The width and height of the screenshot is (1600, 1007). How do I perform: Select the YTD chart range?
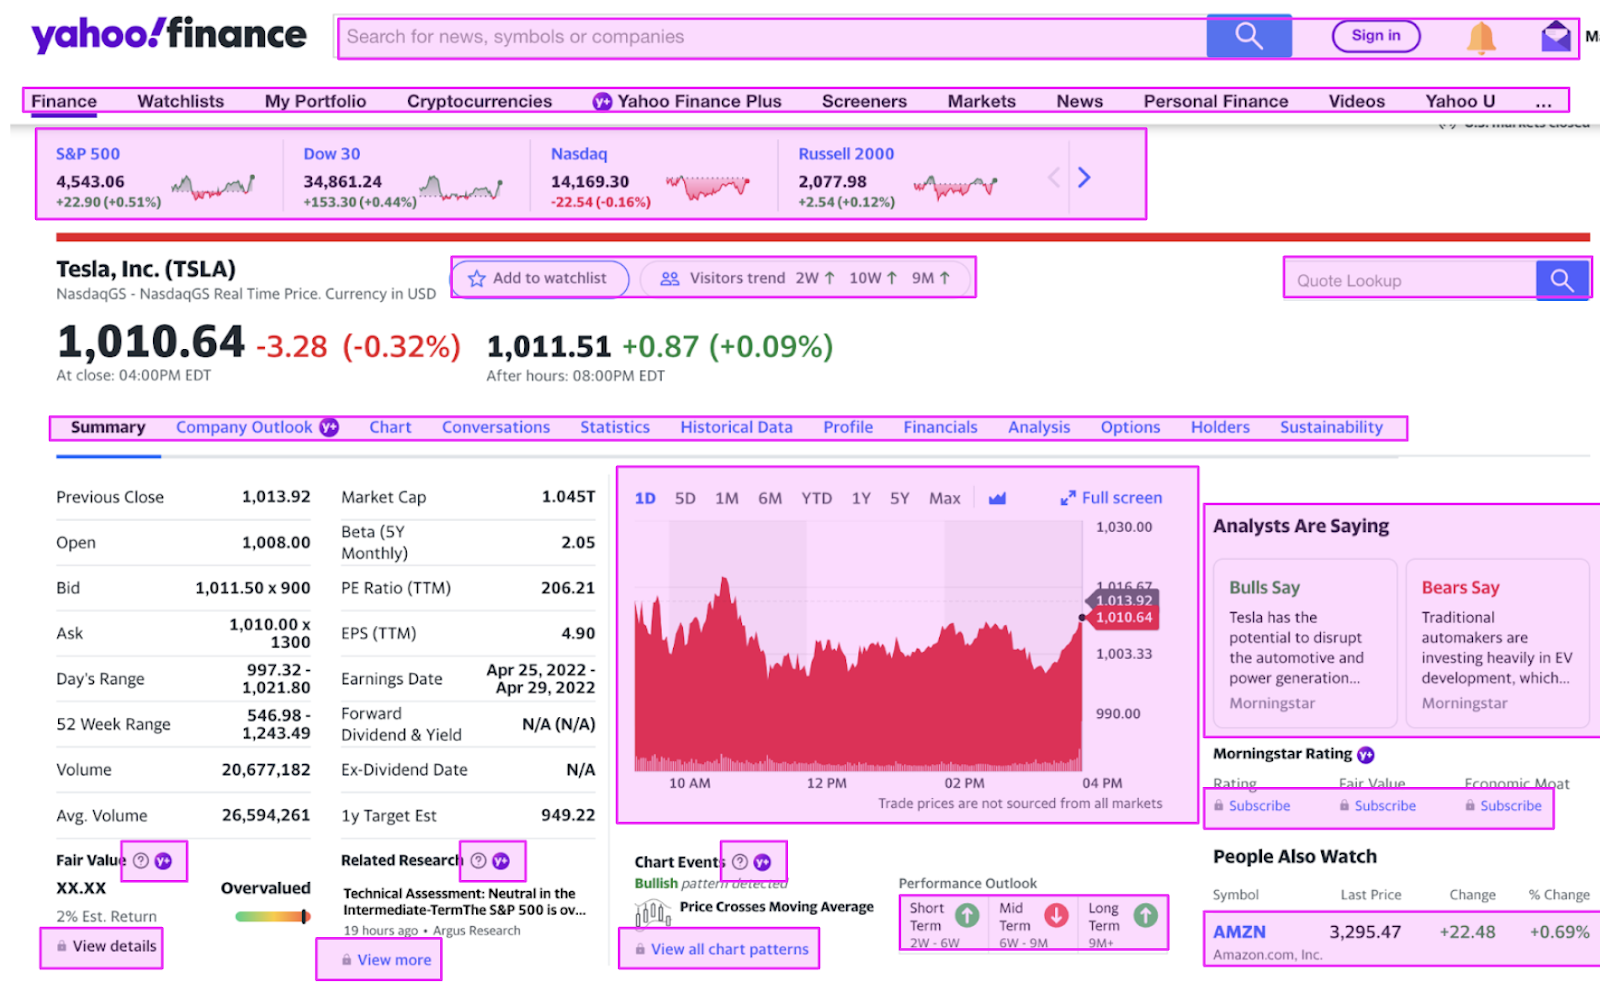[817, 498]
